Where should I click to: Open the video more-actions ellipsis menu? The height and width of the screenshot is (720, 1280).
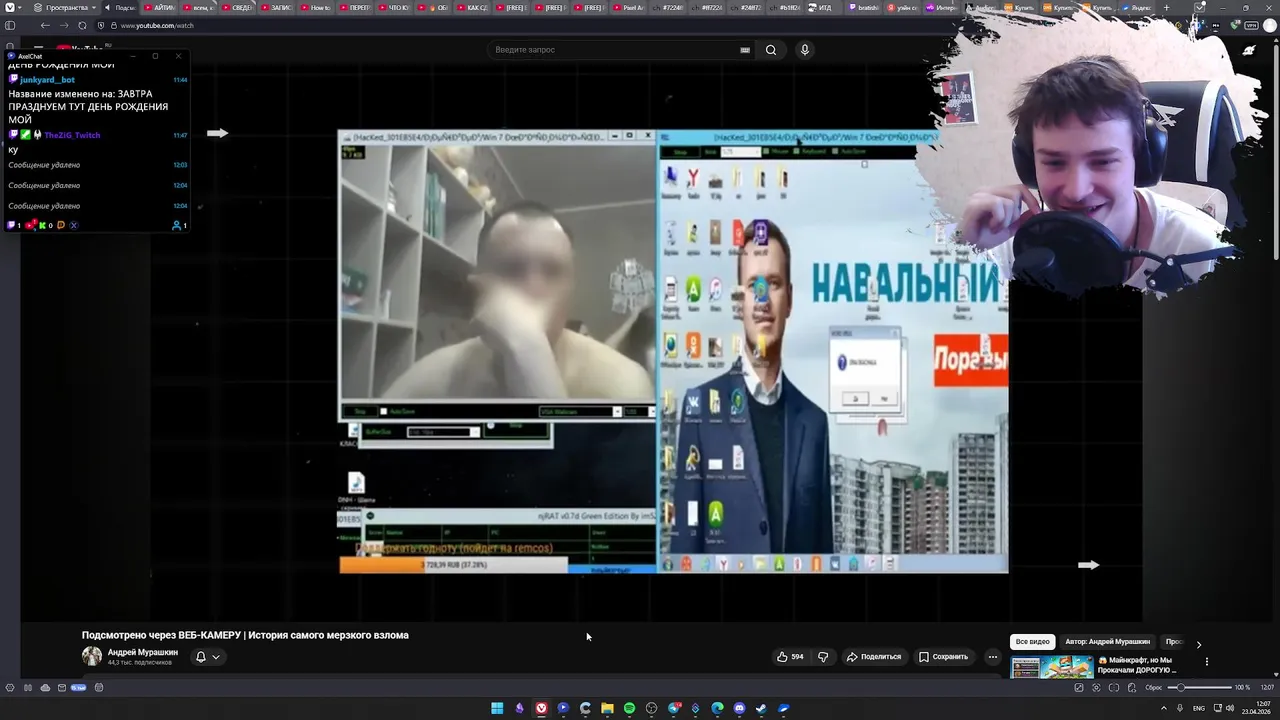click(992, 657)
